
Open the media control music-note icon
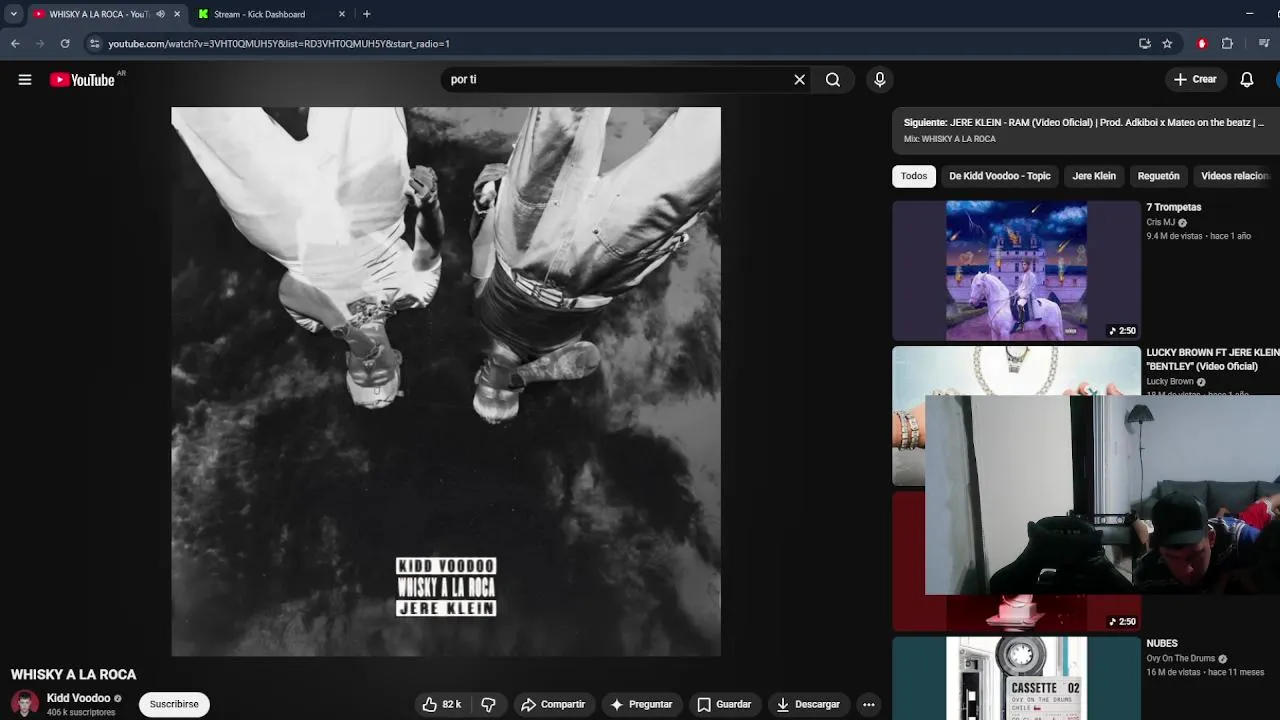pyautogui.click(x=1264, y=44)
